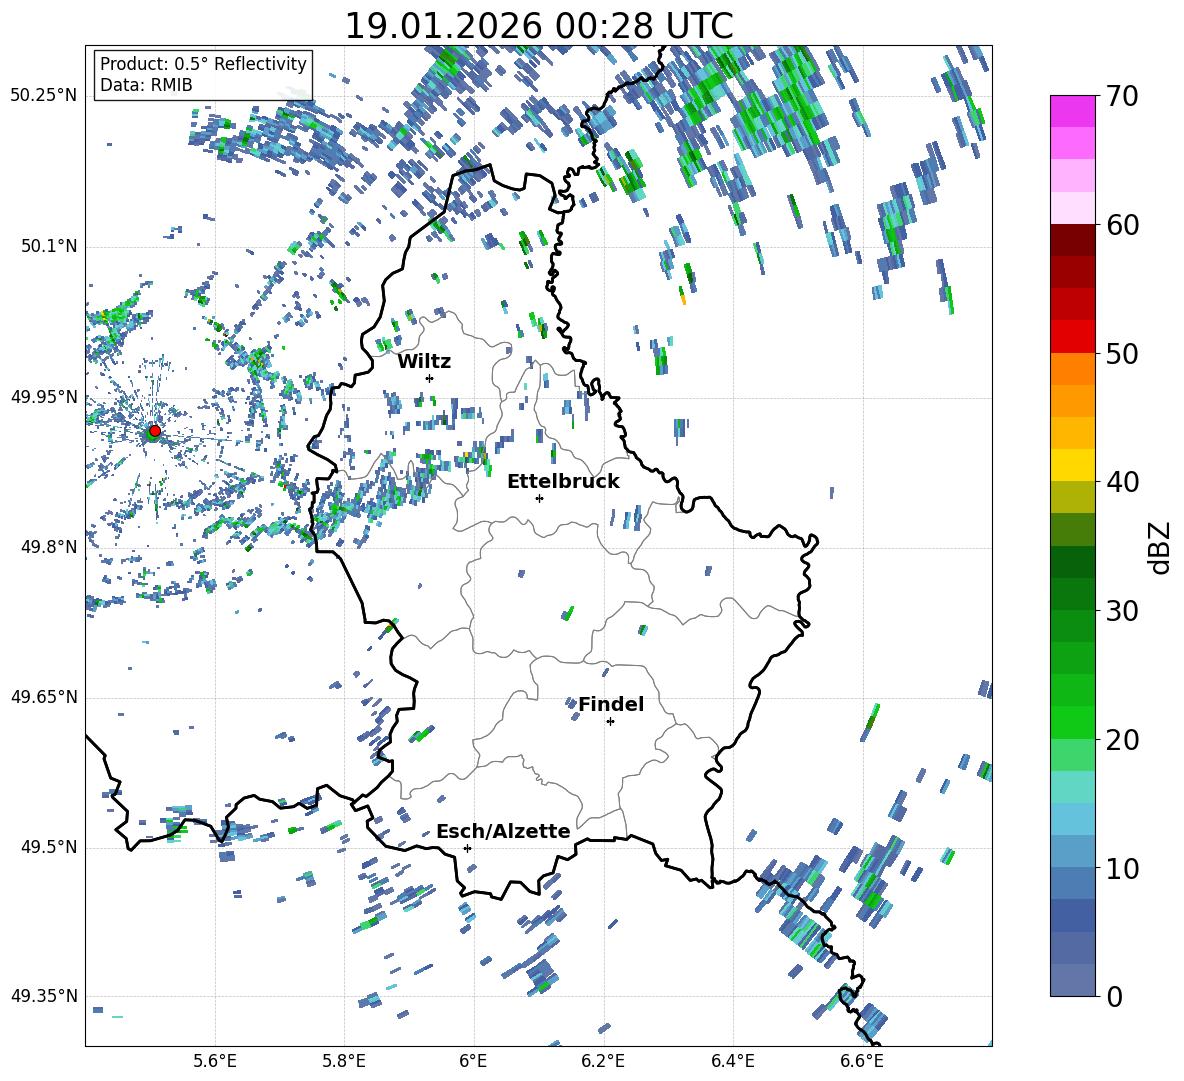This screenshot has width=1184, height=1081.
Task: Pick the yellow 40-42 dBZ colorbar band
Action: click(x=1072, y=465)
